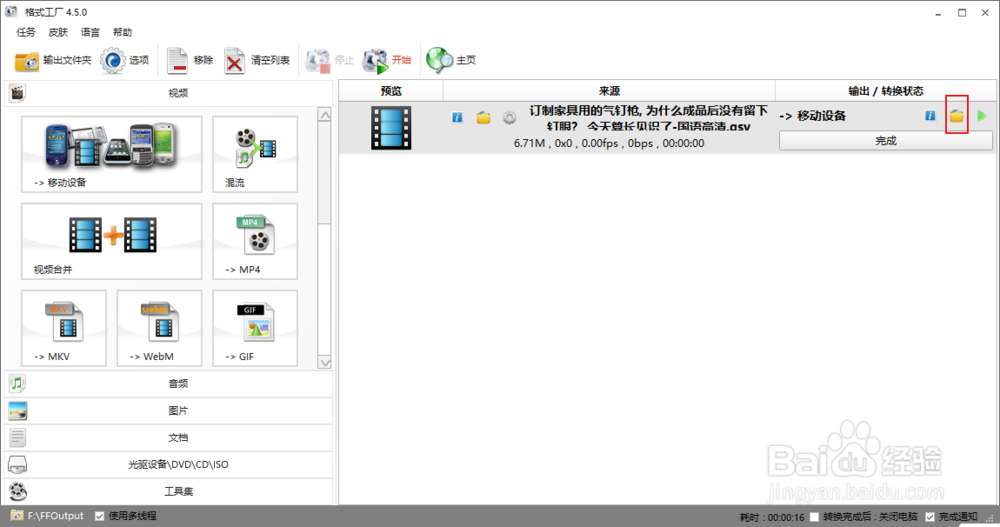Expand the 图片 picture section
The width and height of the screenshot is (1000, 527).
tap(168, 411)
